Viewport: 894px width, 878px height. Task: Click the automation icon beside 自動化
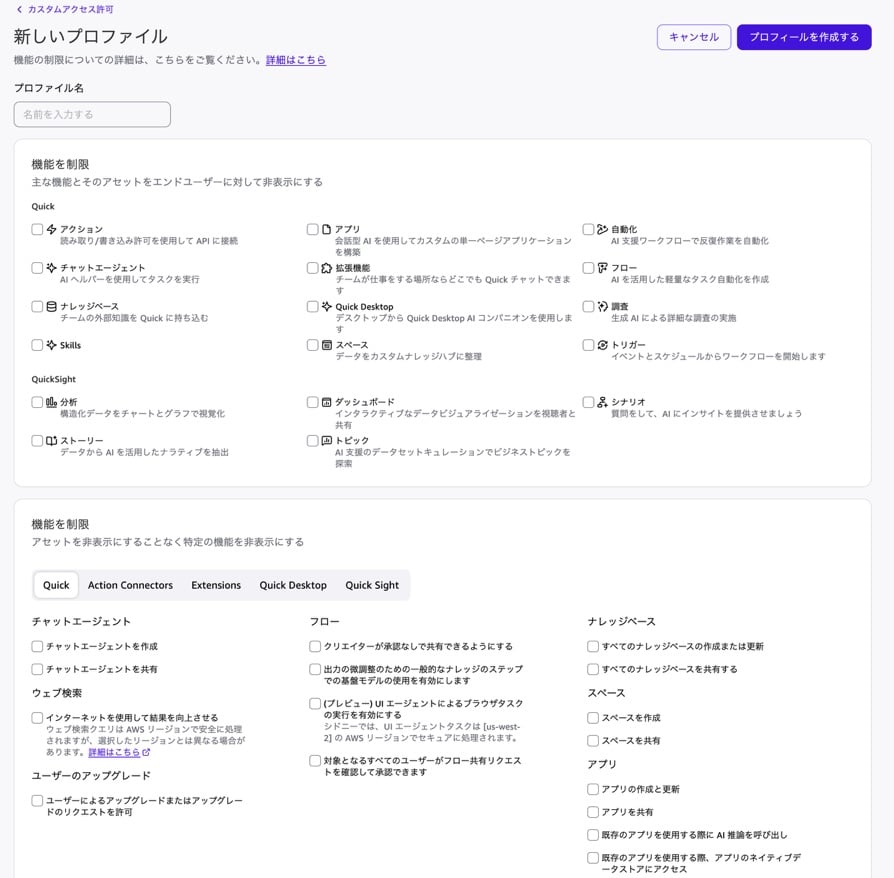tap(603, 229)
